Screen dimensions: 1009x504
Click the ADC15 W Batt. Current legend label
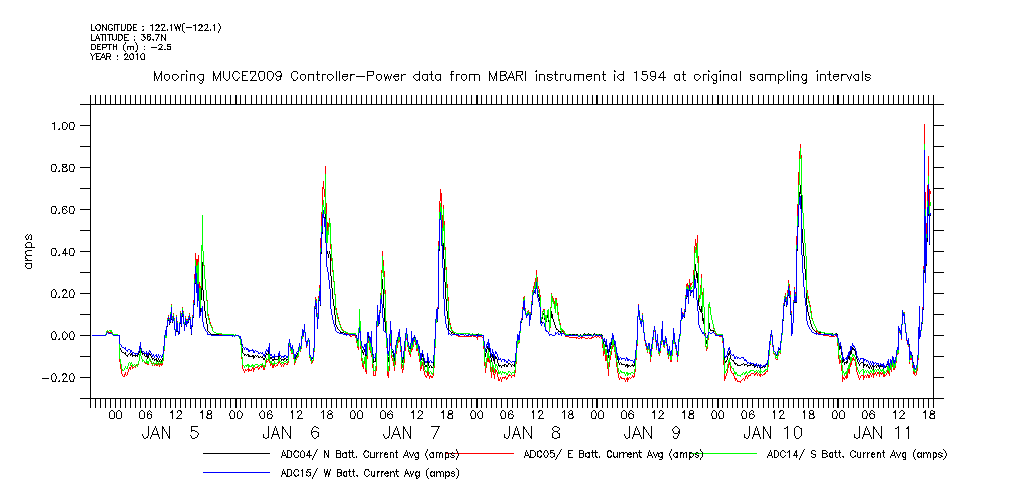(369, 473)
